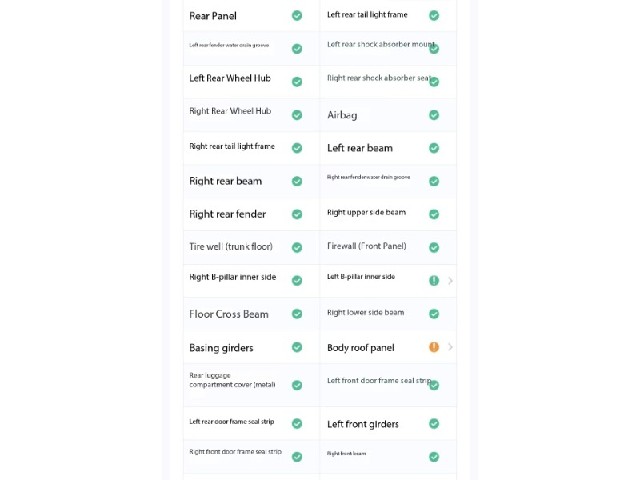Click the check mark for Tire well (trunk floor)
The image size is (640, 480).
coord(297,247)
